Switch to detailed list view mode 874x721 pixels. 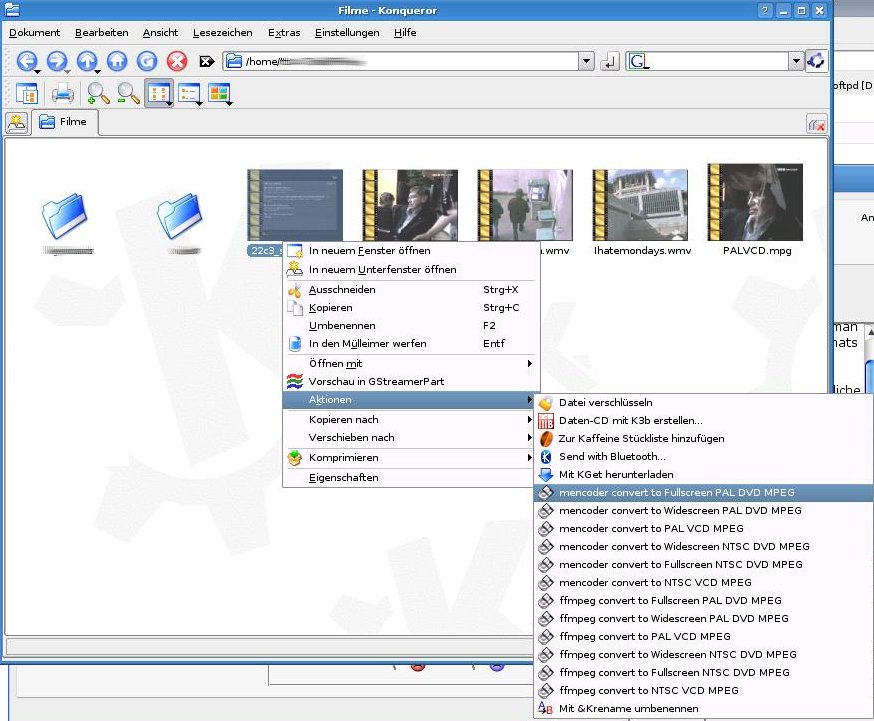click(x=190, y=94)
